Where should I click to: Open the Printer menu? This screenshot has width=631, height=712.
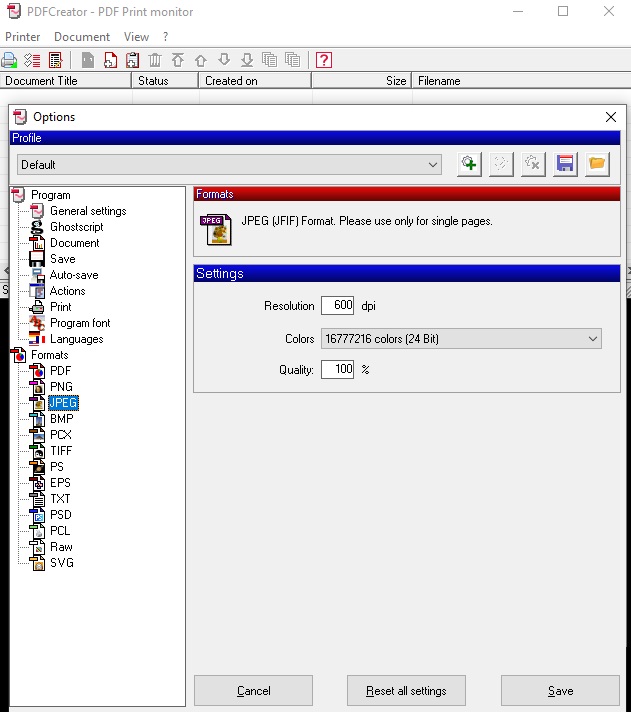point(23,37)
